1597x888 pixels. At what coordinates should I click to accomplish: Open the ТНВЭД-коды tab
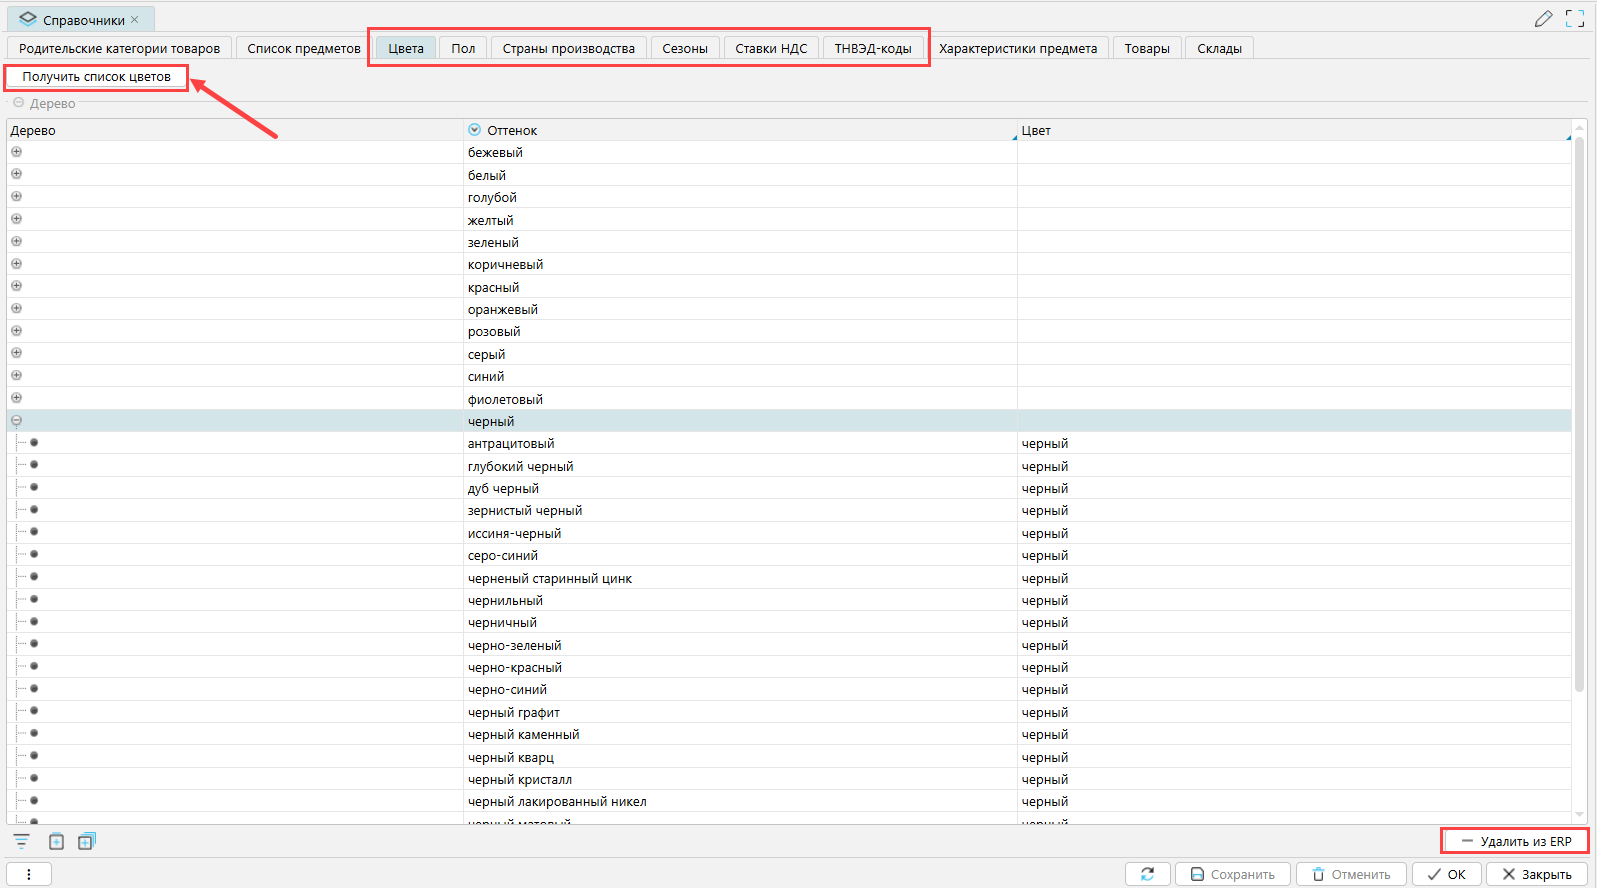(x=872, y=48)
